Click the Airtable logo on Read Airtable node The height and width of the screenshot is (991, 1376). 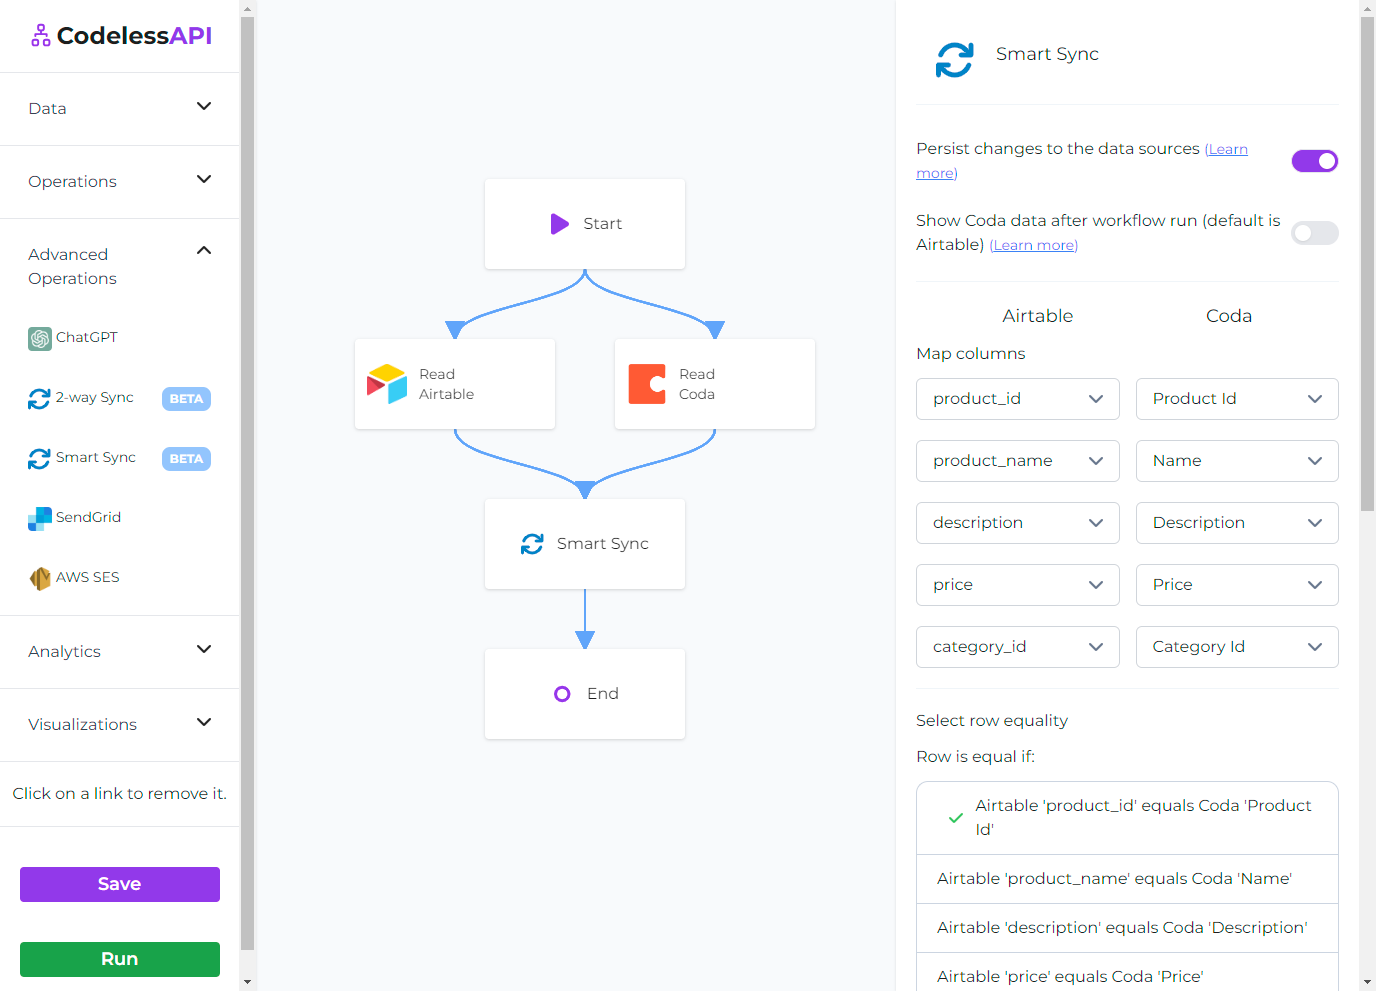point(387,384)
